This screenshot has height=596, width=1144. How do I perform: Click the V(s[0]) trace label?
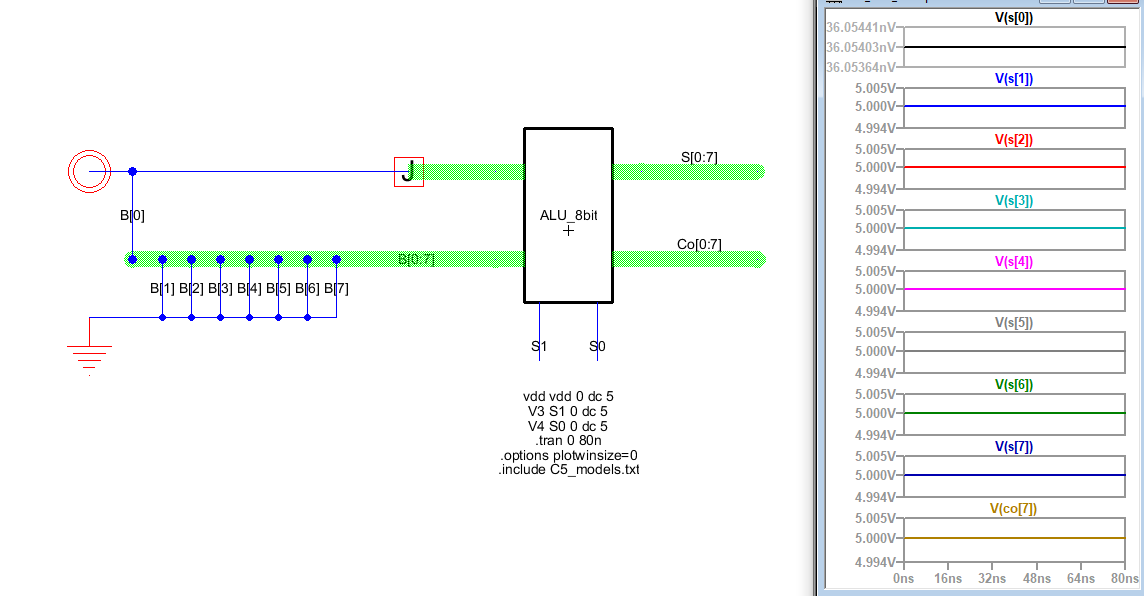[x=1014, y=17]
